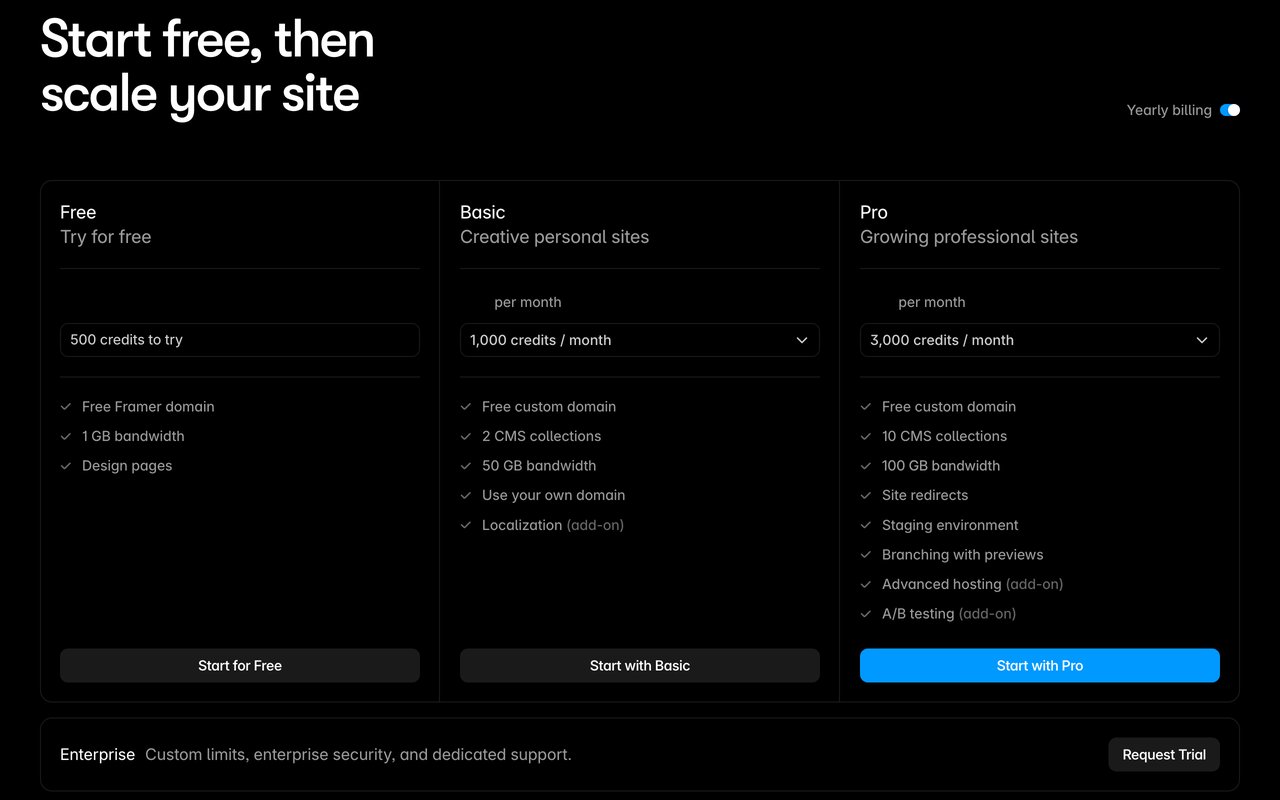Click checkmark icon beside Branching with previews
Screen dimensions: 1280x800
(866, 555)
